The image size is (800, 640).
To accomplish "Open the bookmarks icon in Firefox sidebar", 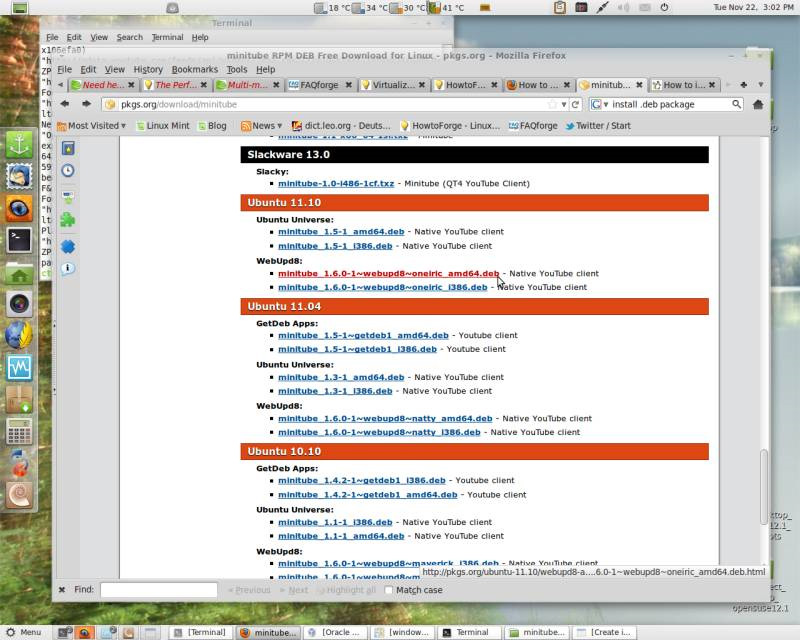I will (x=68, y=147).
